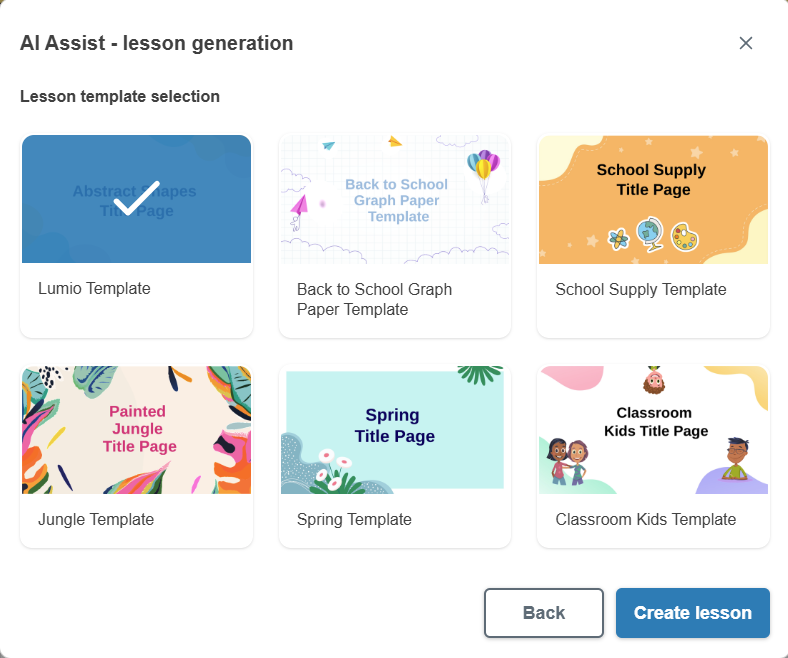Close the AI Assist lesson generation dialog
Screen dimensions: 788x658
(x=745, y=43)
